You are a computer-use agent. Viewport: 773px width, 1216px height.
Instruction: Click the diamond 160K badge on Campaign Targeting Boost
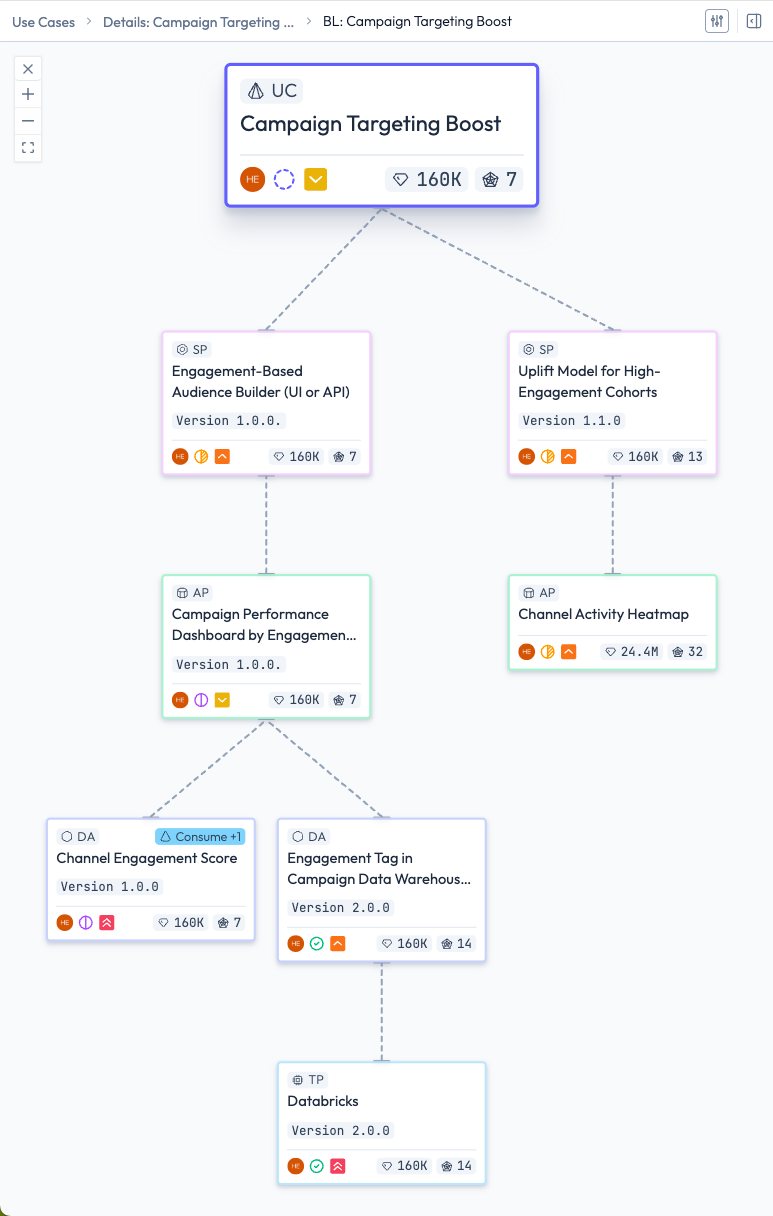click(x=426, y=179)
